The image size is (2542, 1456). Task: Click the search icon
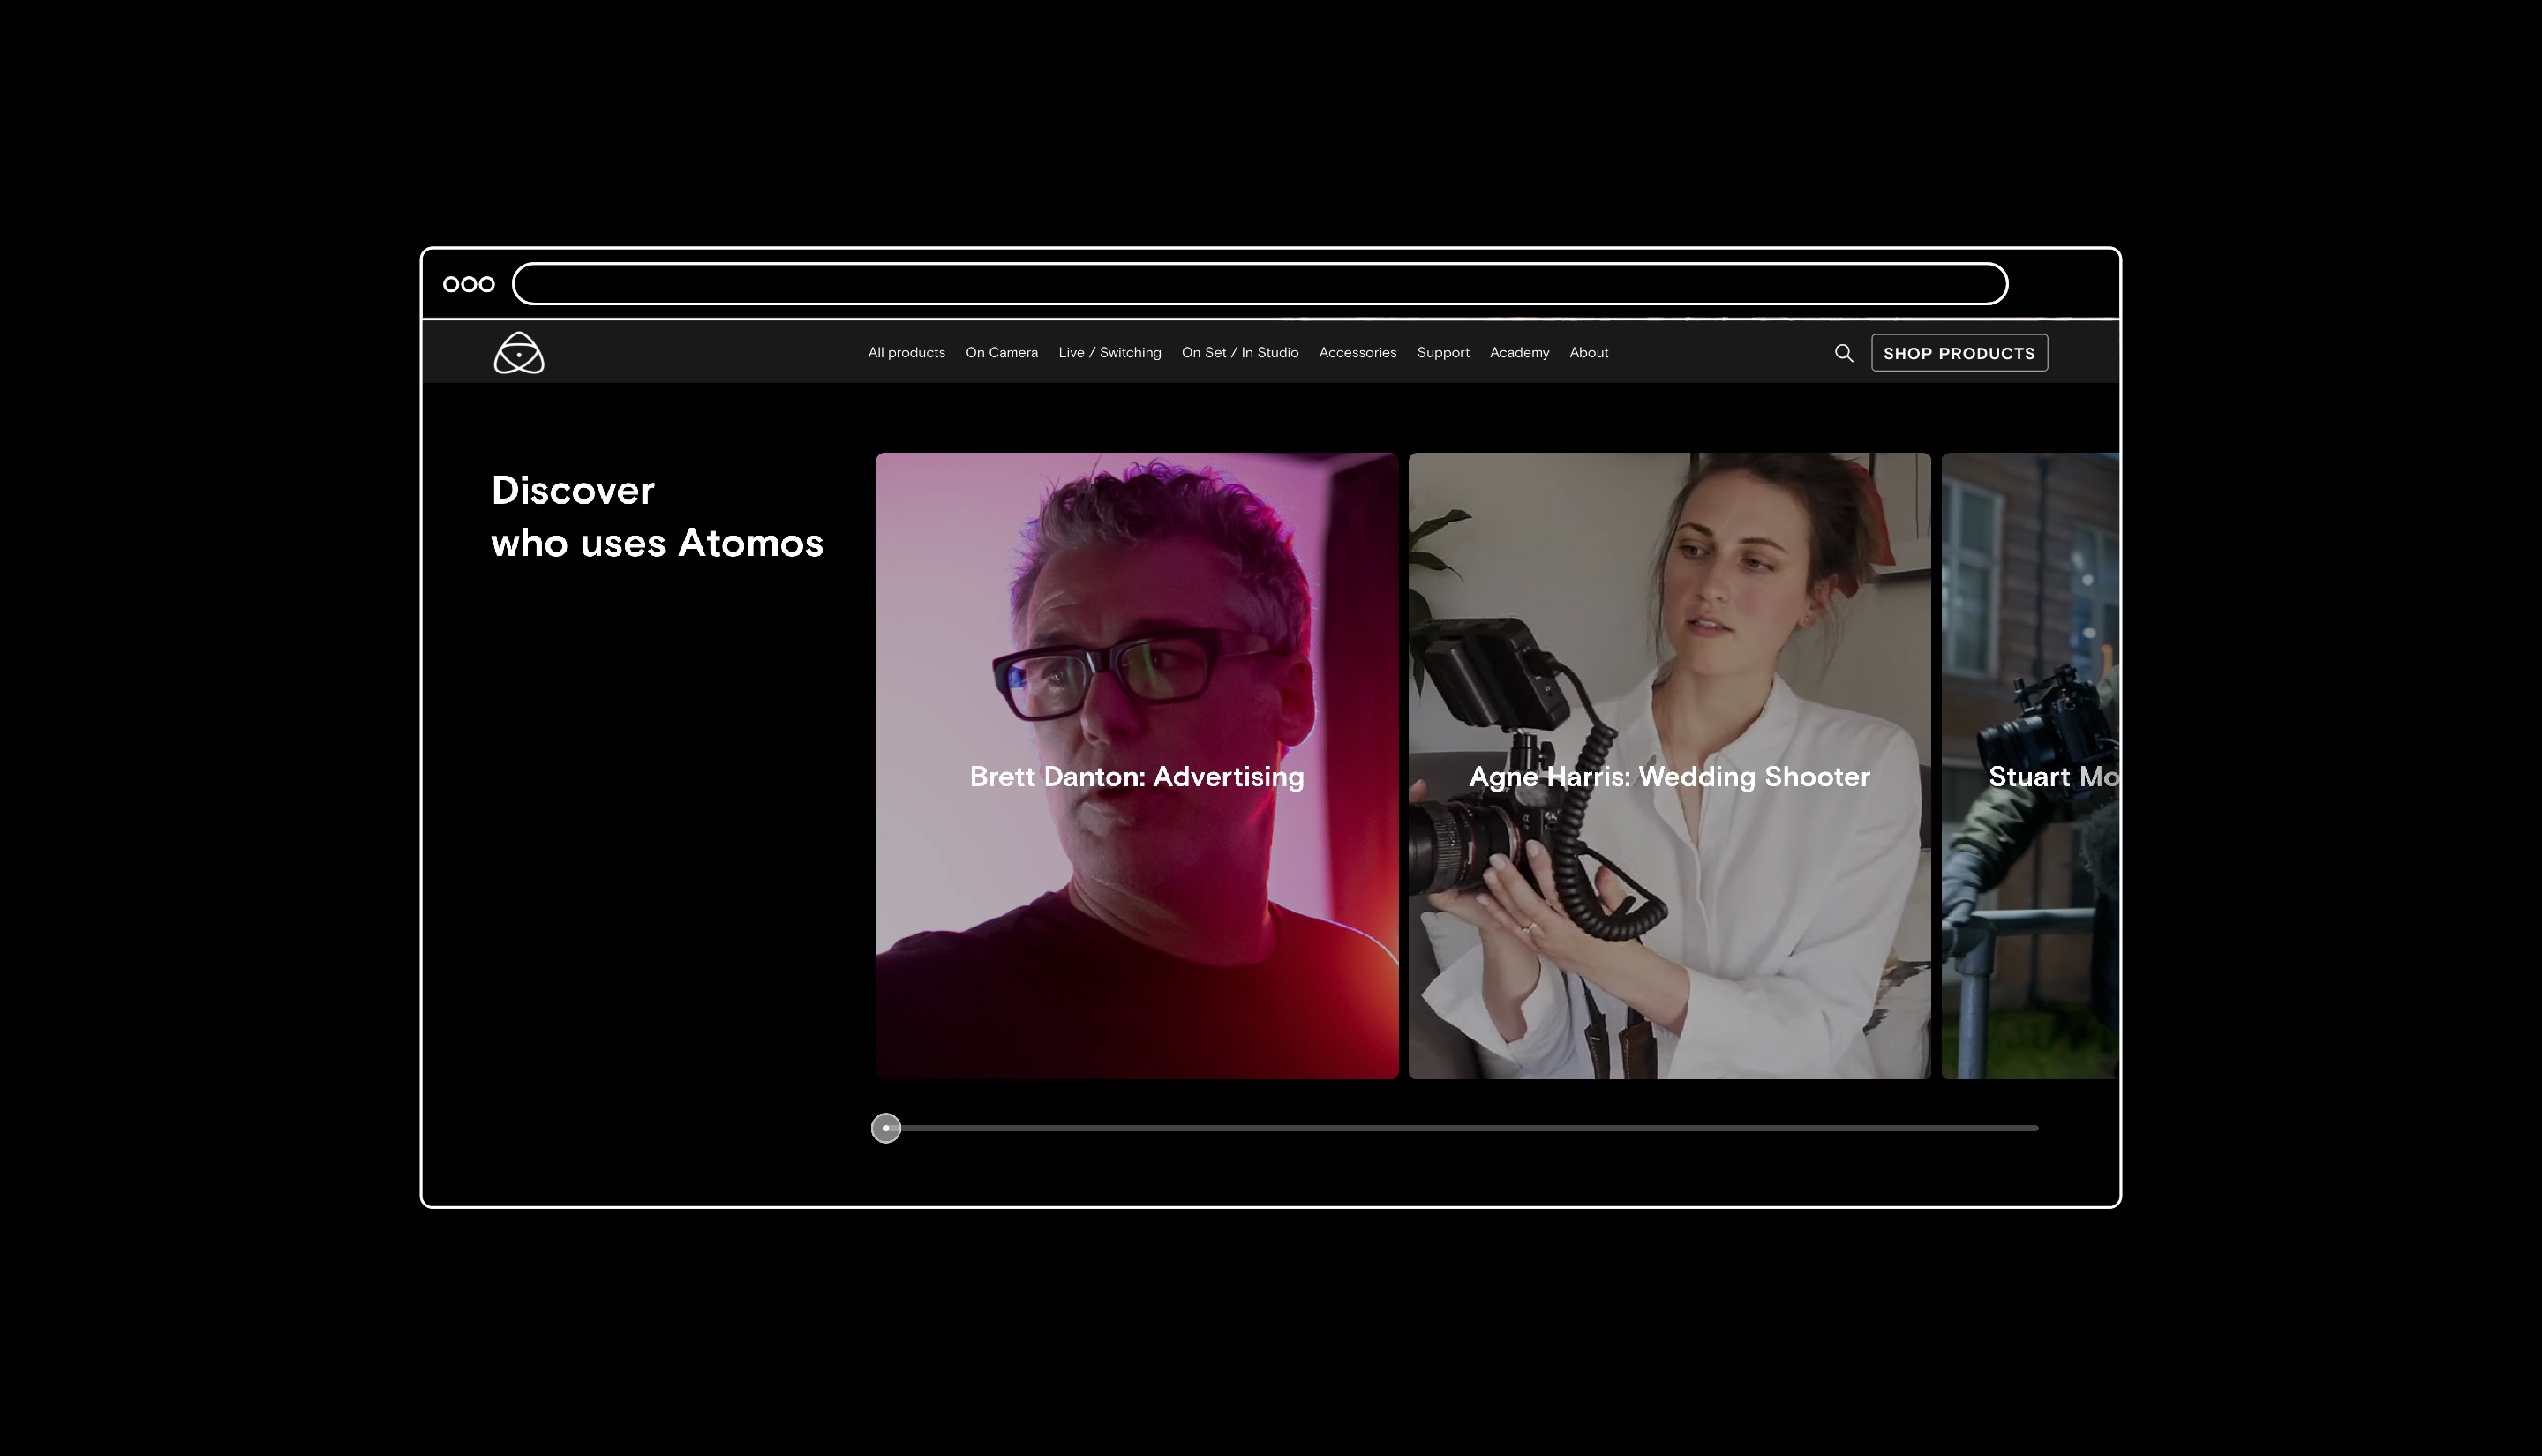1844,353
